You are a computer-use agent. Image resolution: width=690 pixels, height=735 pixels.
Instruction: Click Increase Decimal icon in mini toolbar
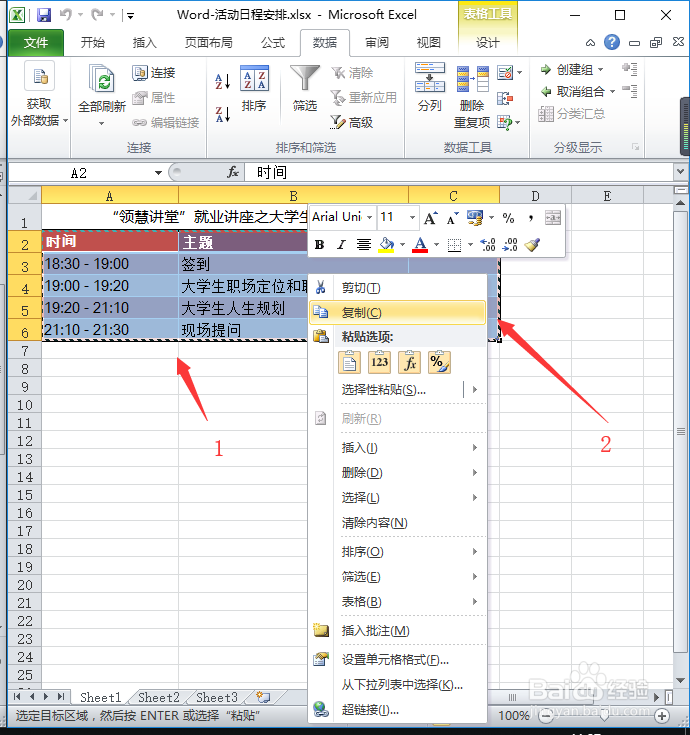[x=488, y=244]
